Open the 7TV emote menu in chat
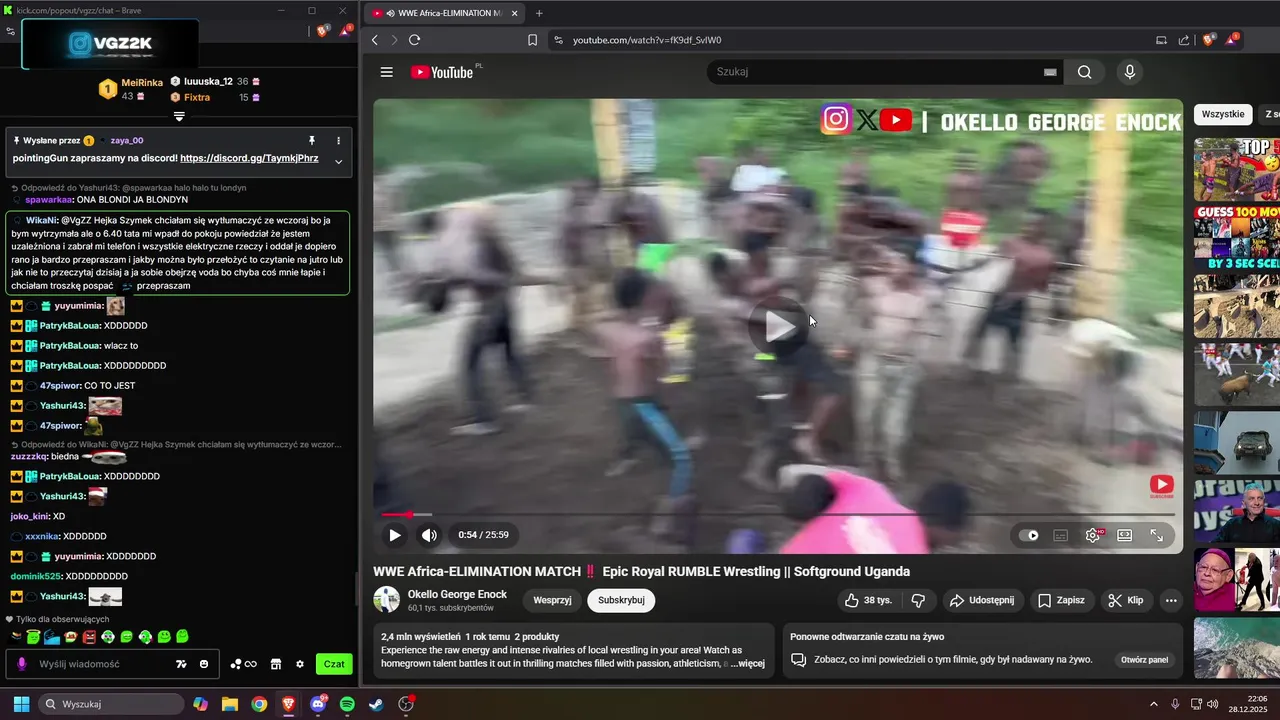The height and width of the screenshot is (720, 1280). click(181, 664)
